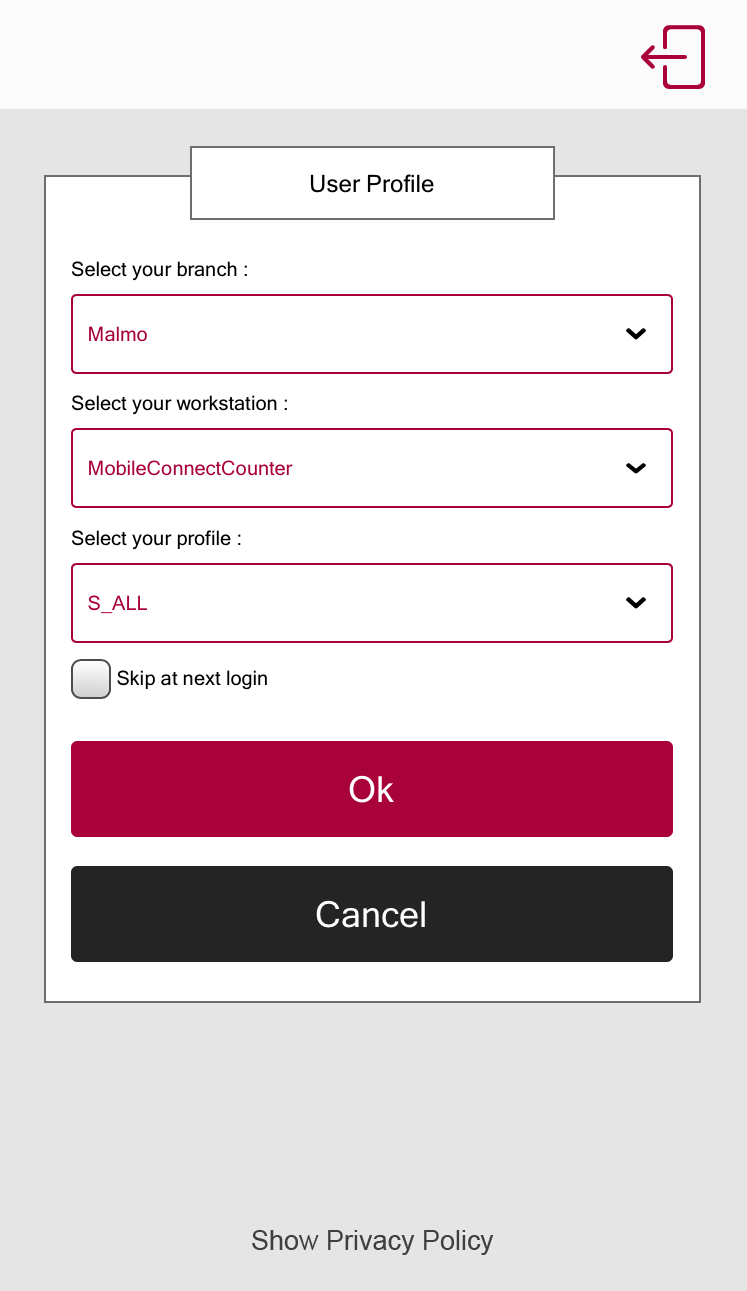747x1291 pixels.
Task: Click the "Skip at next login" label text
Action: (192, 679)
